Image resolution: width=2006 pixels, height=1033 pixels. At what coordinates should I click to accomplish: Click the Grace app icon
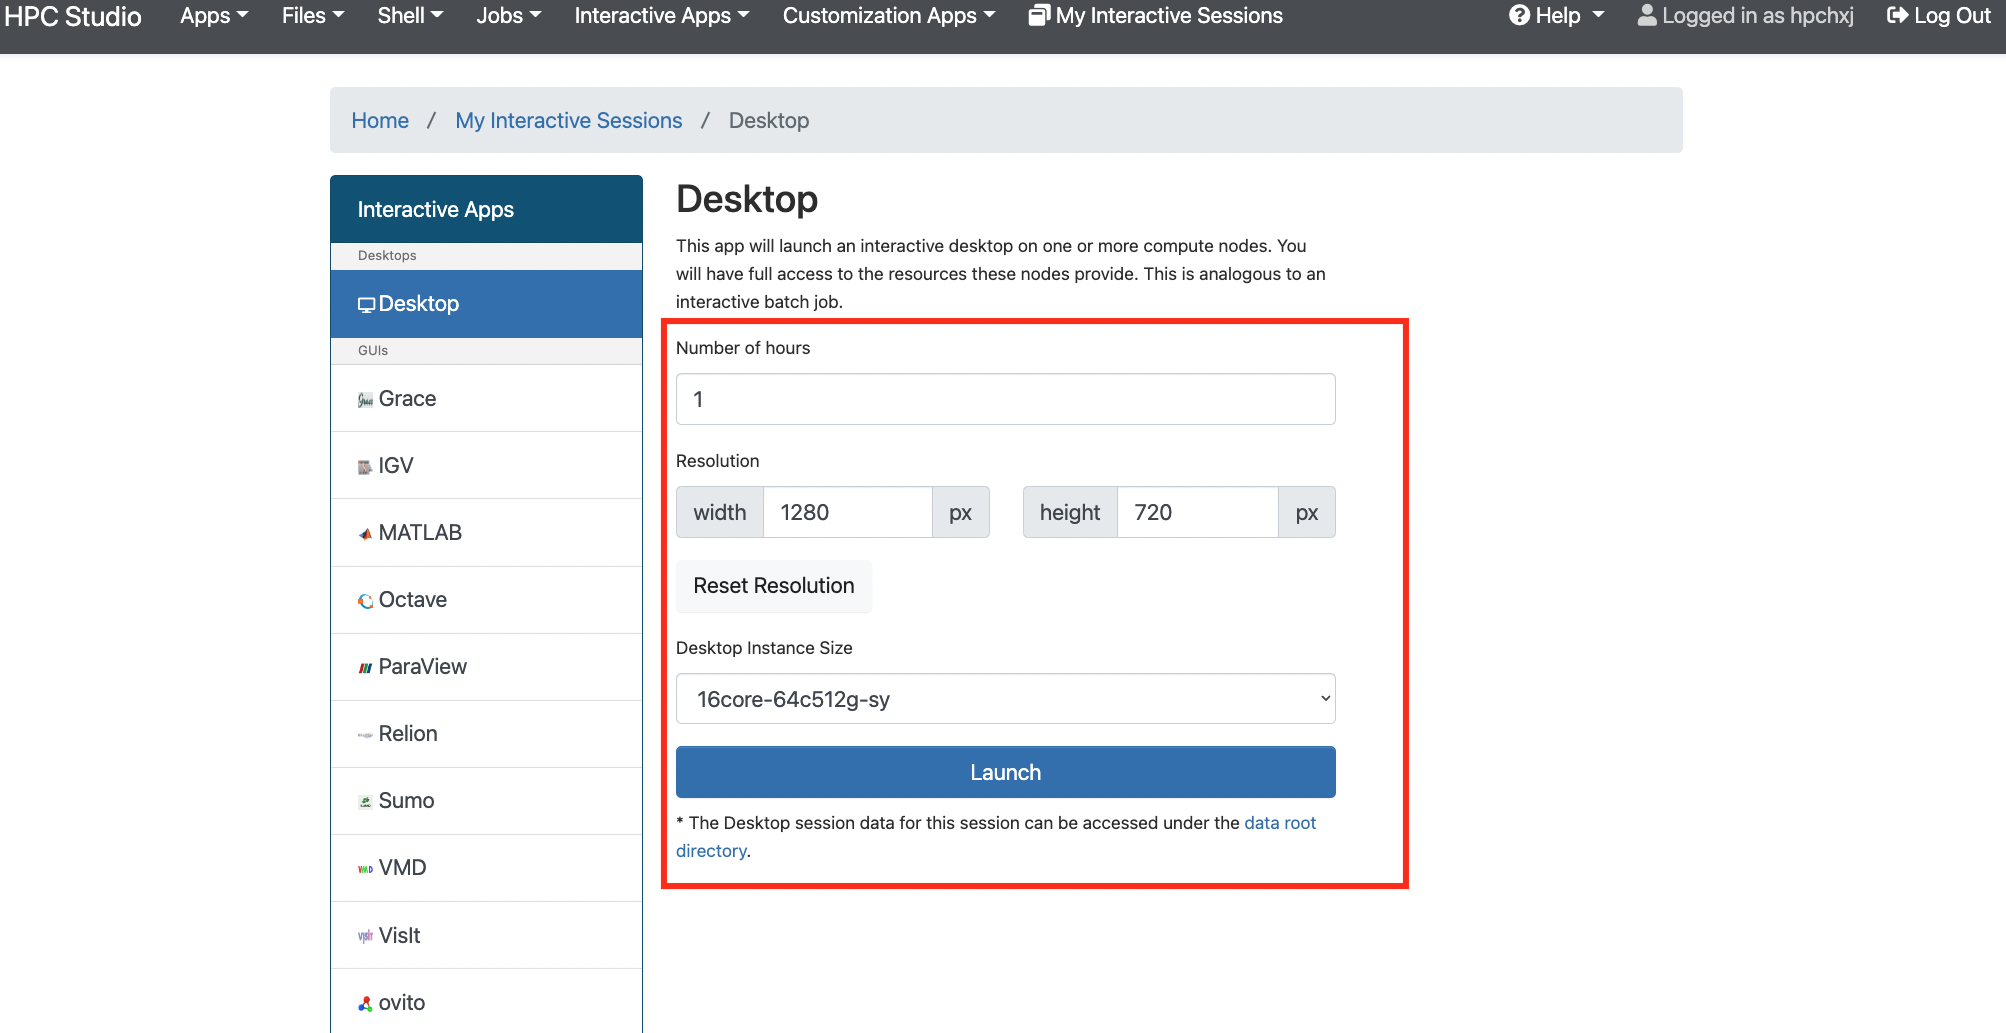[365, 400]
